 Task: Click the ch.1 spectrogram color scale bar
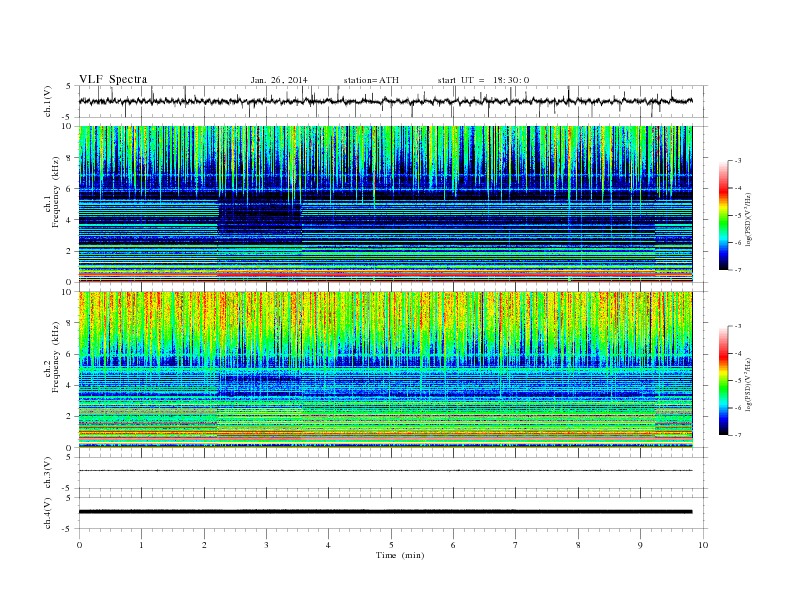pos(723,216)
